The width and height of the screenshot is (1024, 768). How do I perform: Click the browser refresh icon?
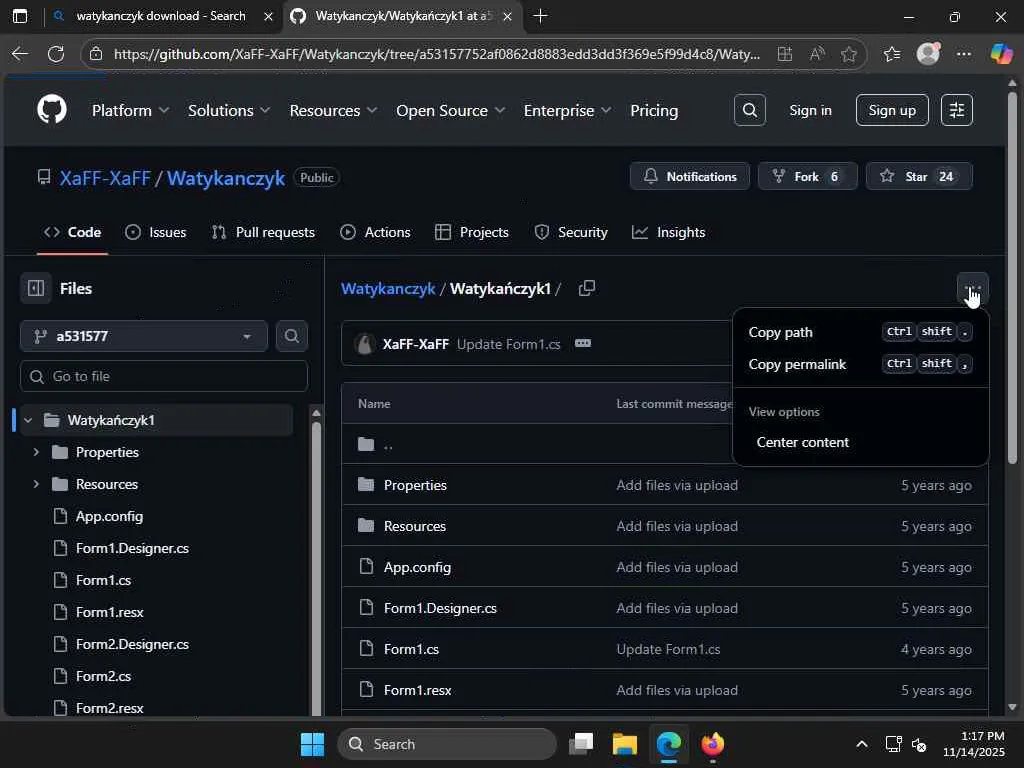(56, 54)
